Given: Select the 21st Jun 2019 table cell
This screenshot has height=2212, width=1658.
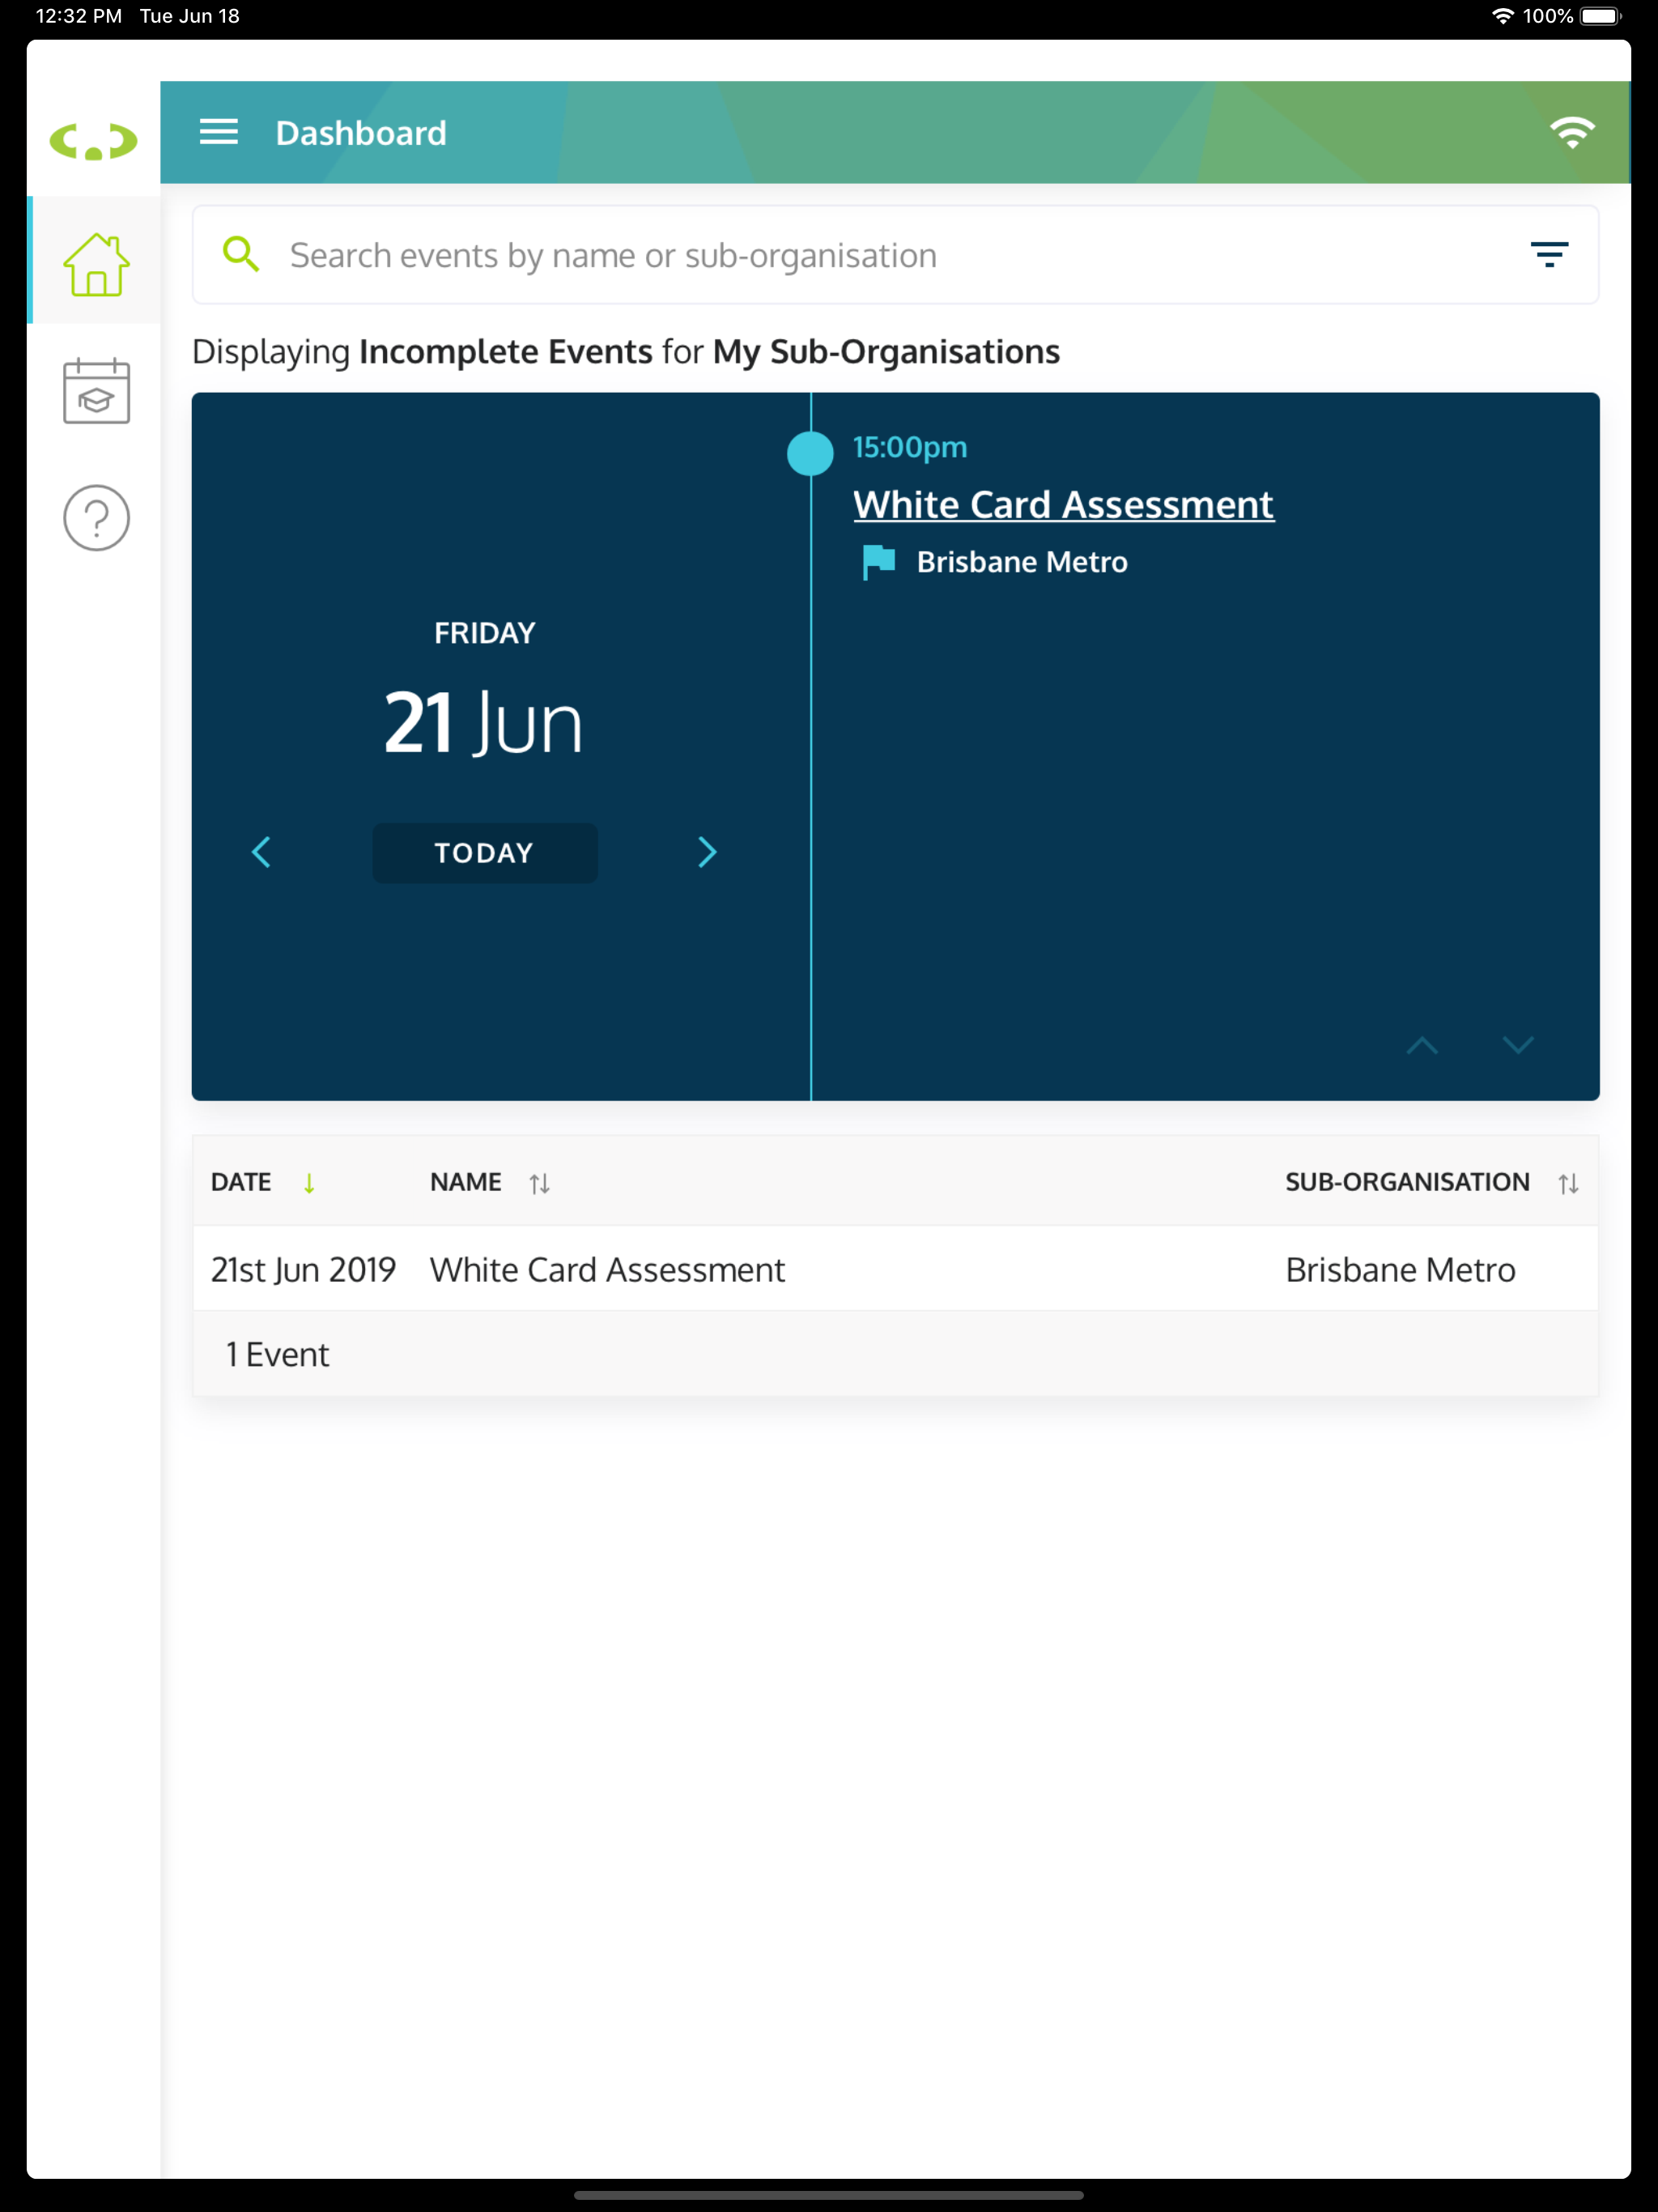Looking at the screenshot, I should pyautogui.click(x=303, y=1269).
